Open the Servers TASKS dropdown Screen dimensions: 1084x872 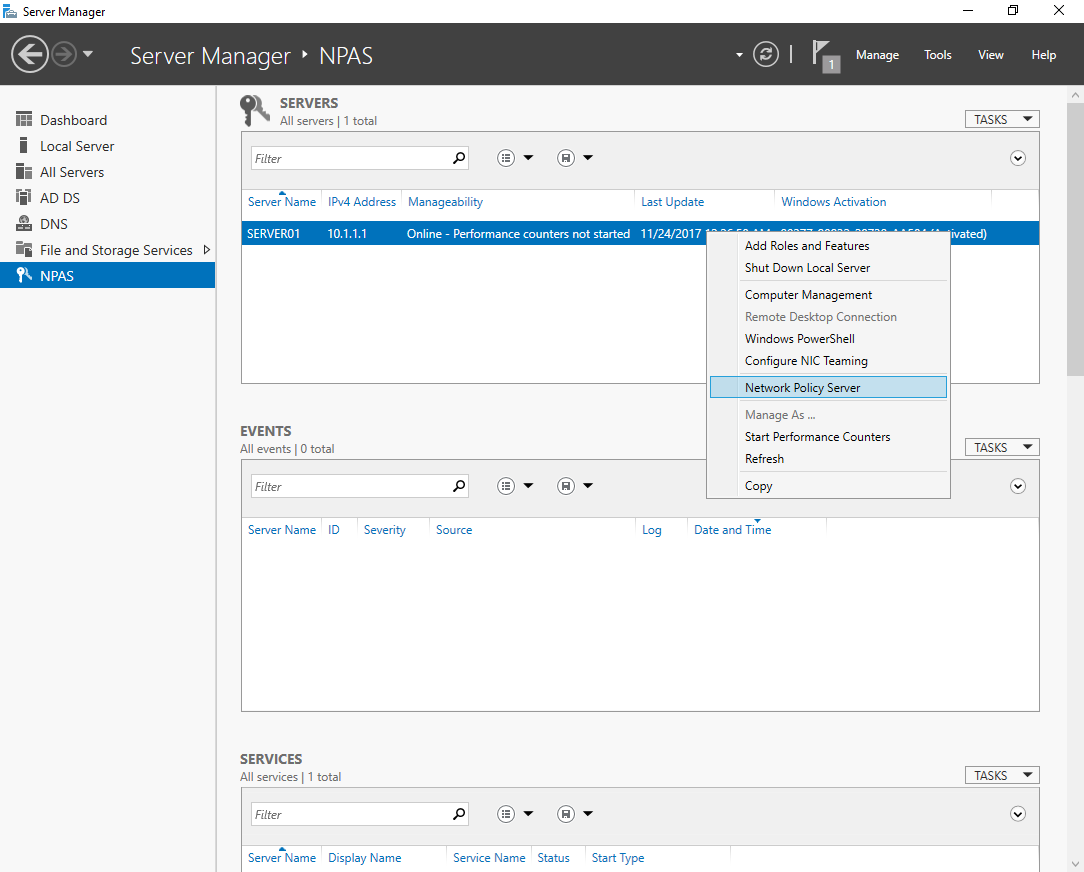[x=1001, y=120]
